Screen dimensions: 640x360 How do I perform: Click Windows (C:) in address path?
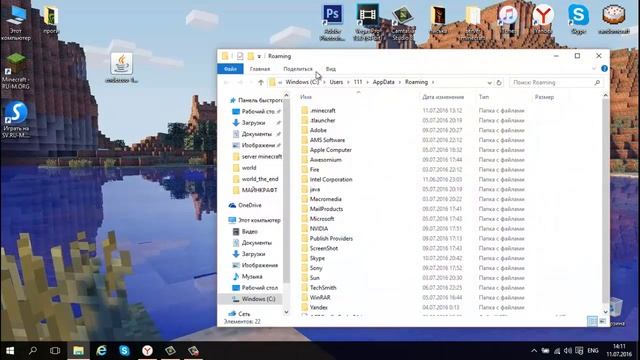click(302, 82)
